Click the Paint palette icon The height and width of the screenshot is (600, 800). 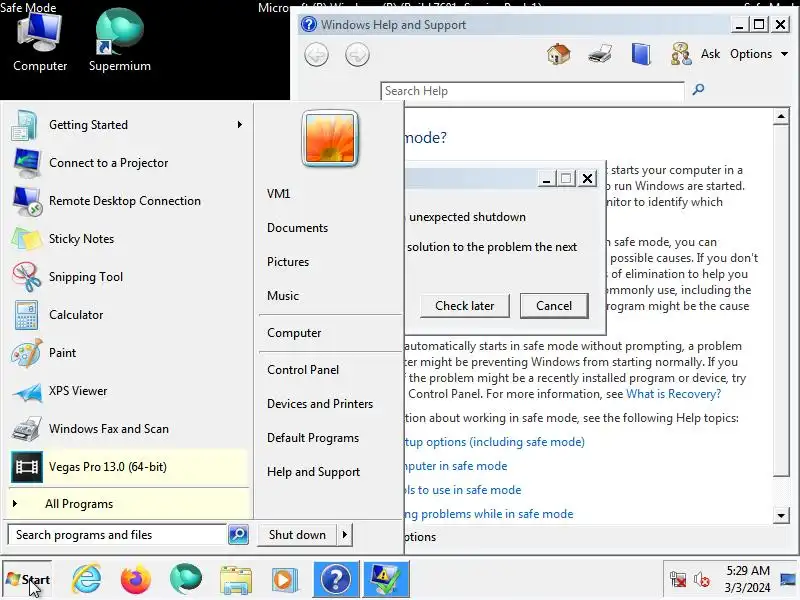coord(26,353)
